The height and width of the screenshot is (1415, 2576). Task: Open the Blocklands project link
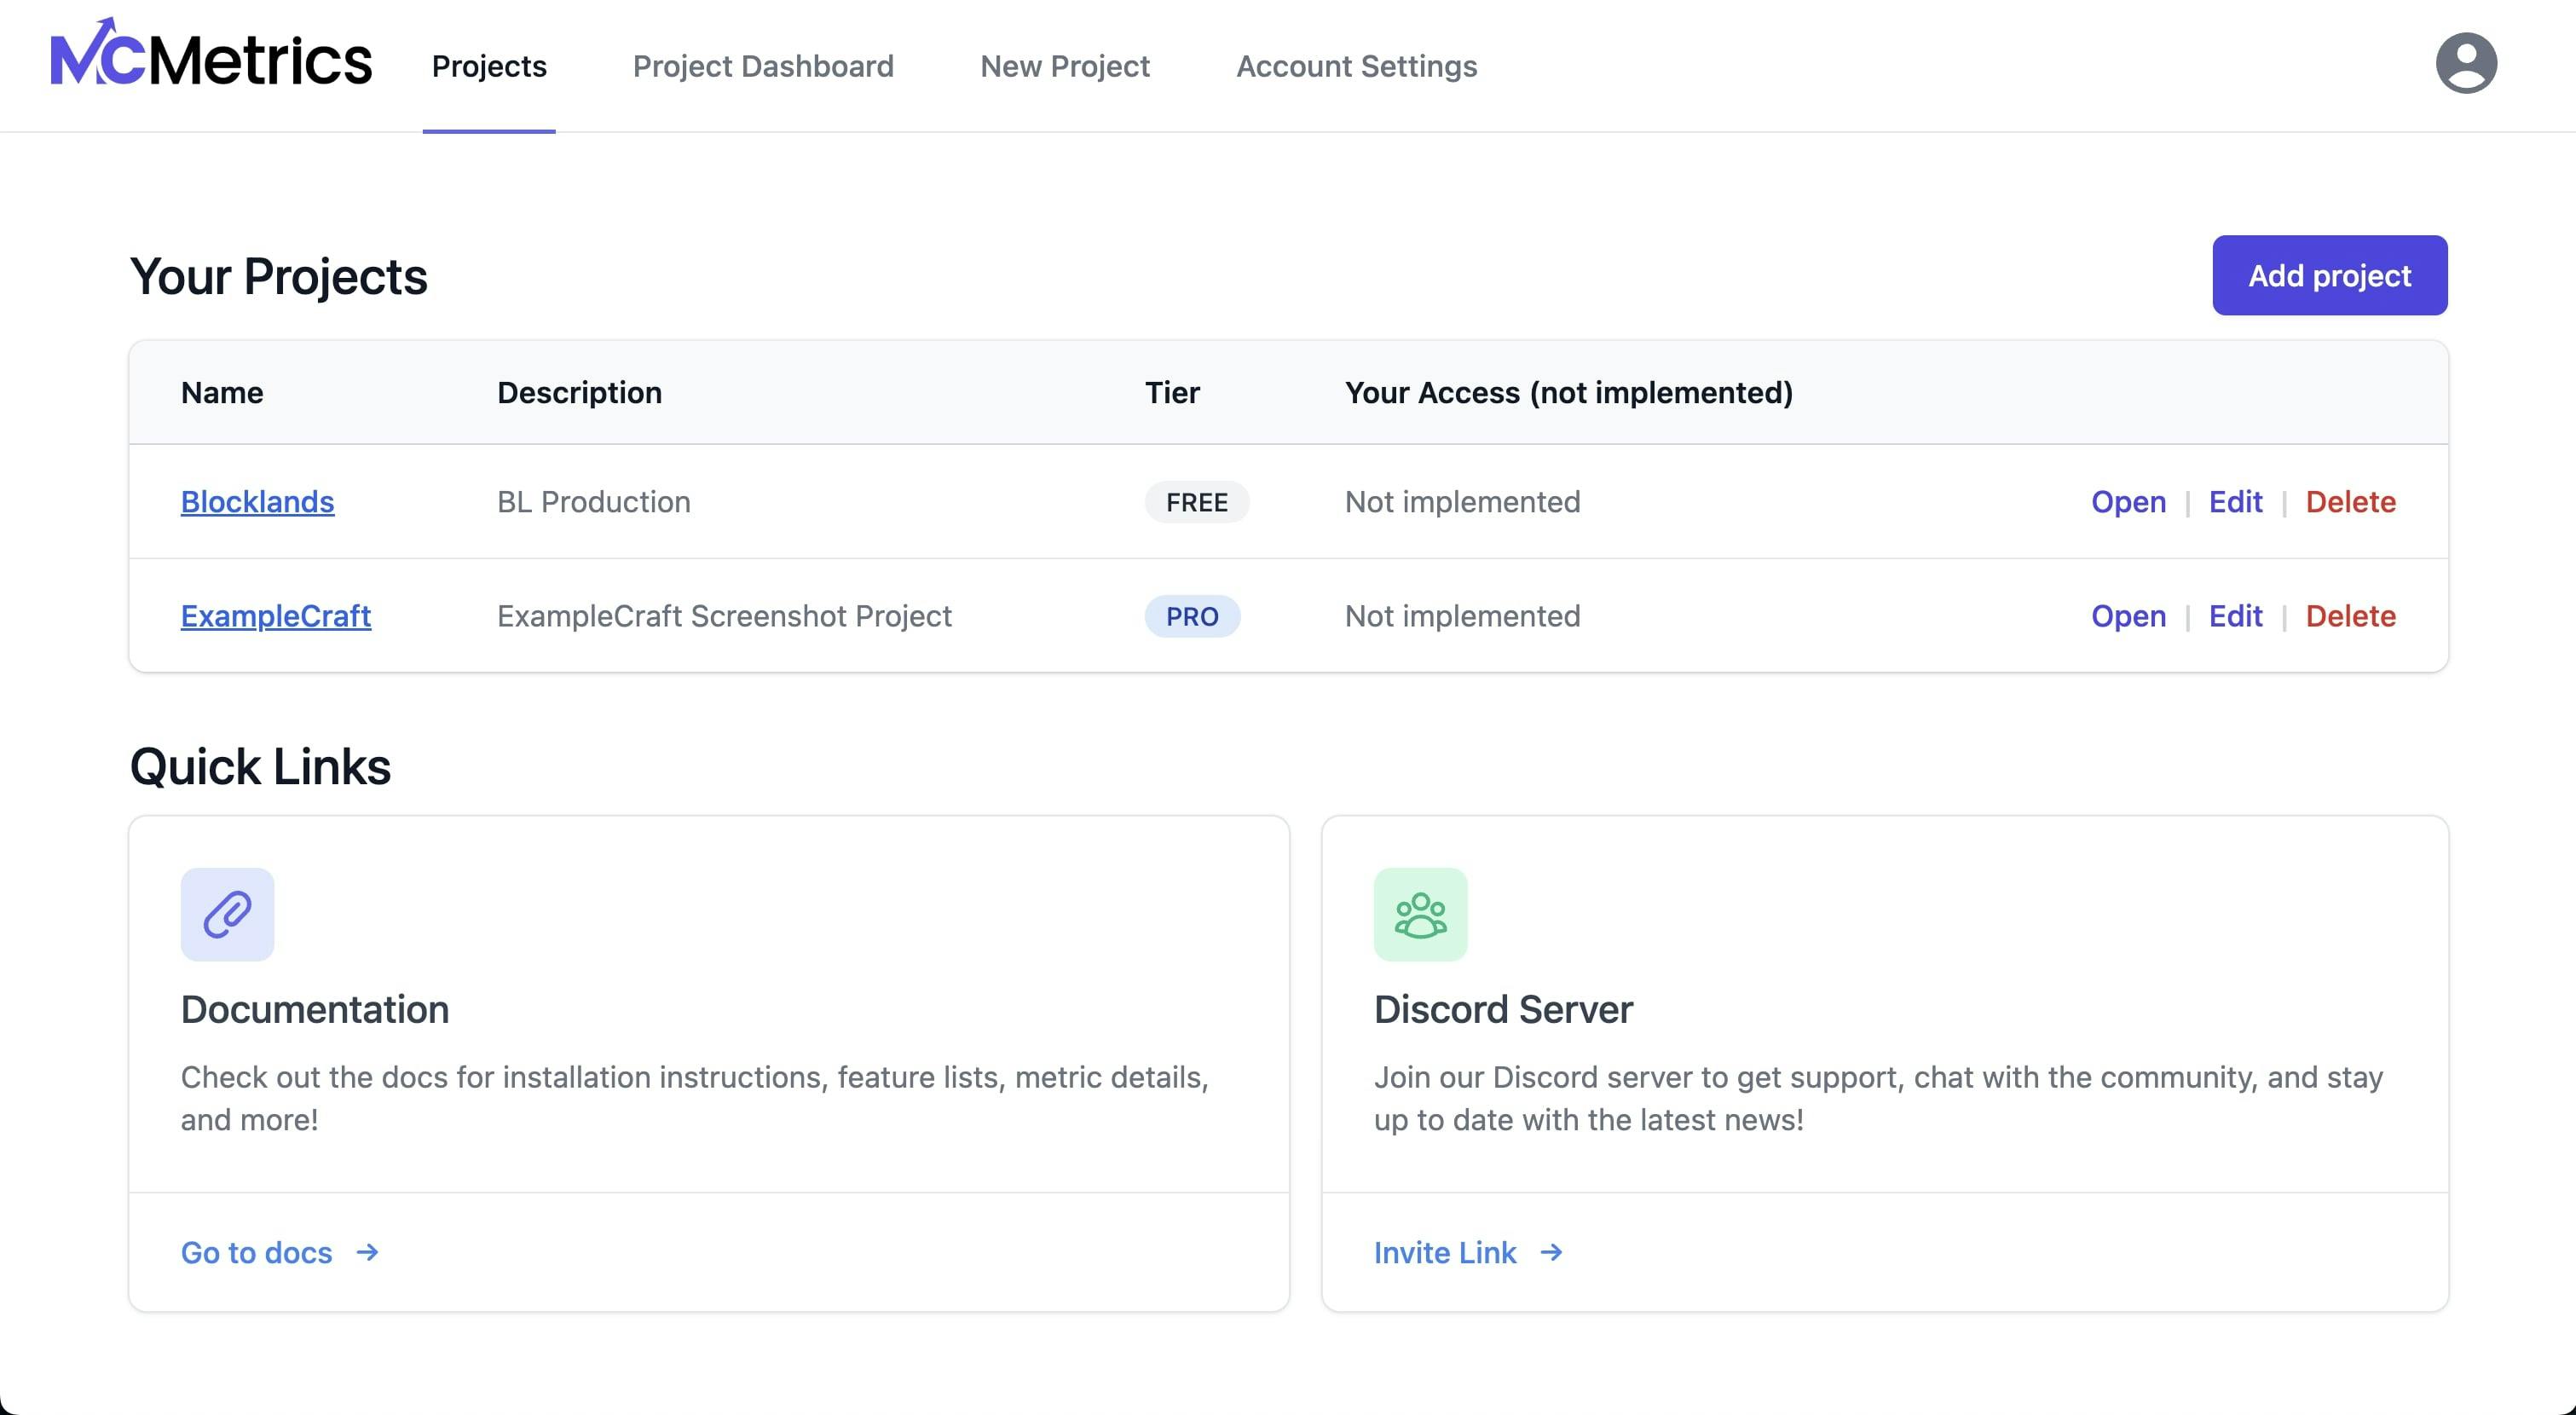pyautogui.click(x=256, y=500)
